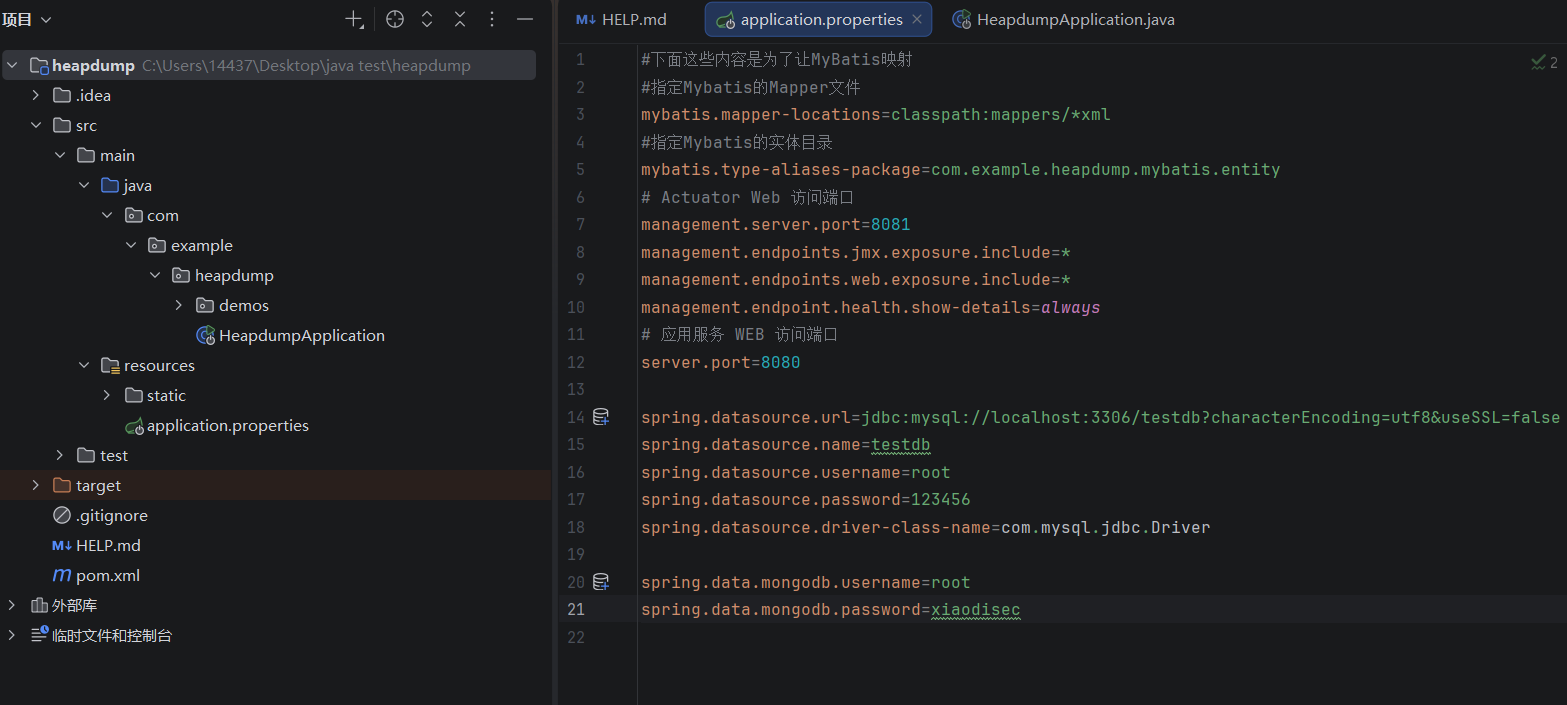
Task: Expand the .idea folder
Action: [36, 96]
